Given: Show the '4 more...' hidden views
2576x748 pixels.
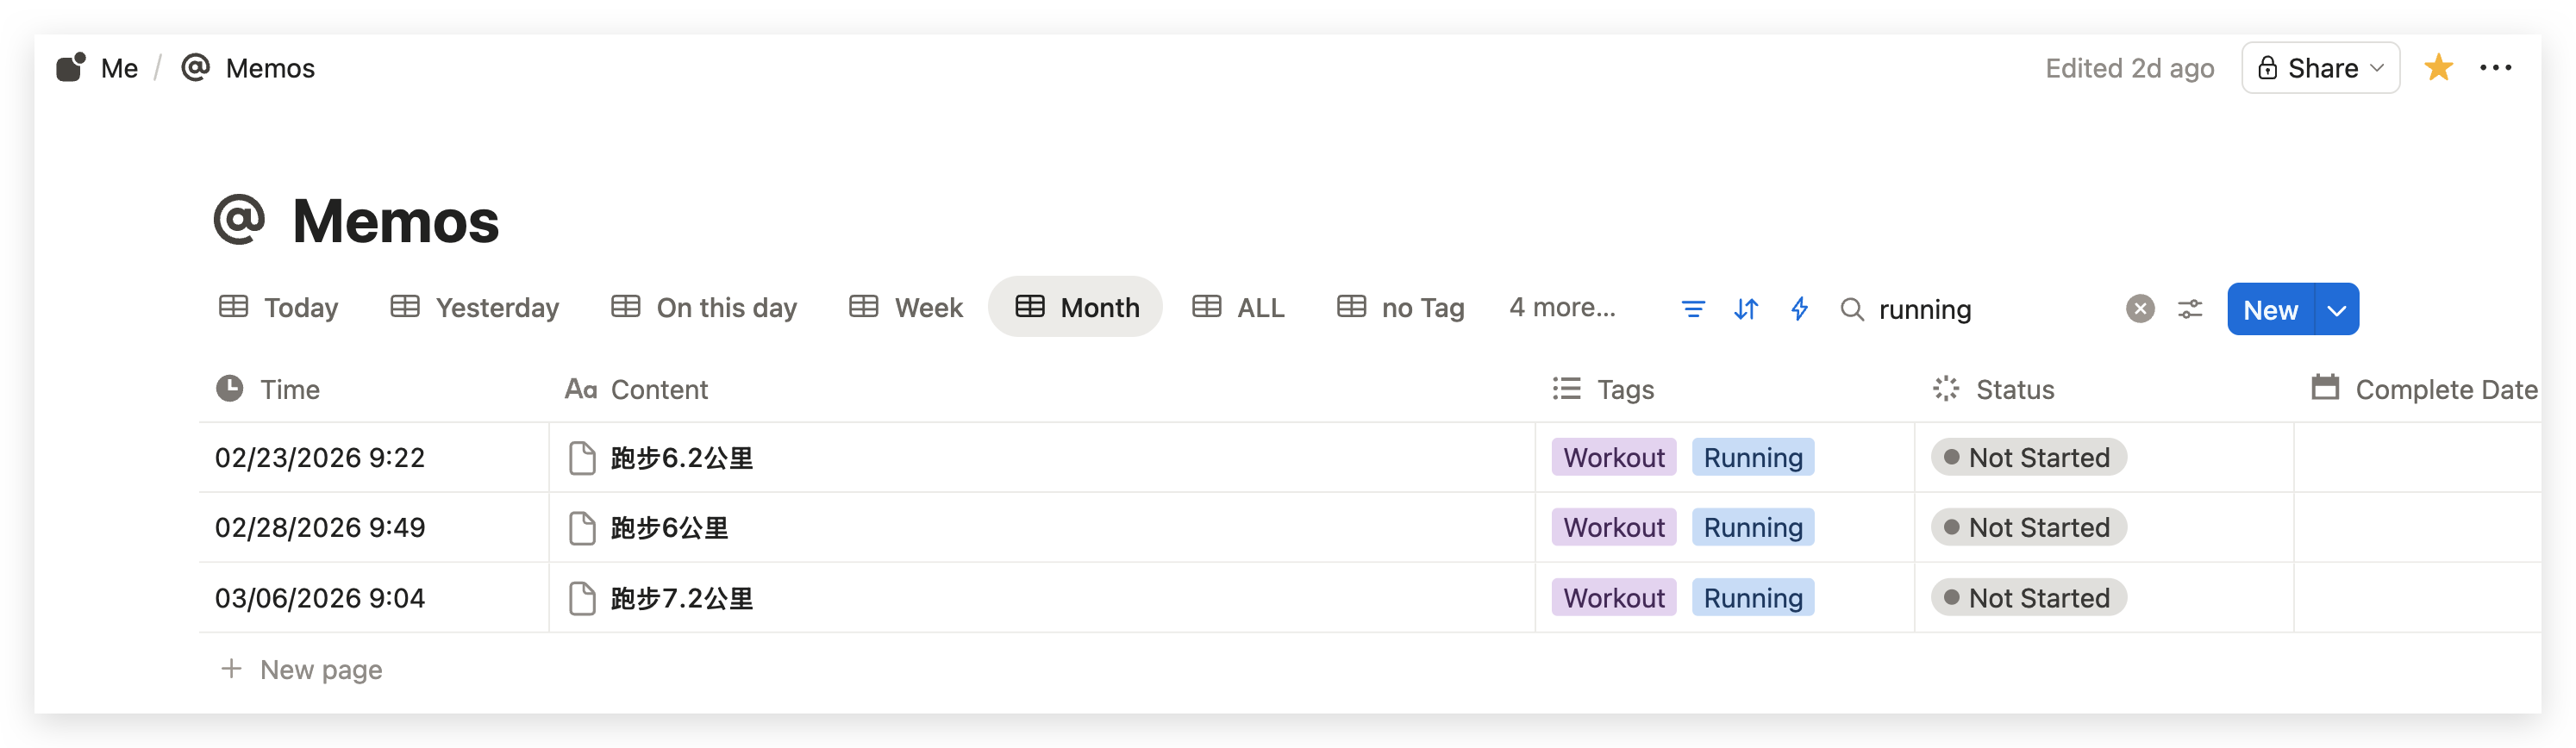Looking at the screenshot, I should click(x=1561, y=308).
